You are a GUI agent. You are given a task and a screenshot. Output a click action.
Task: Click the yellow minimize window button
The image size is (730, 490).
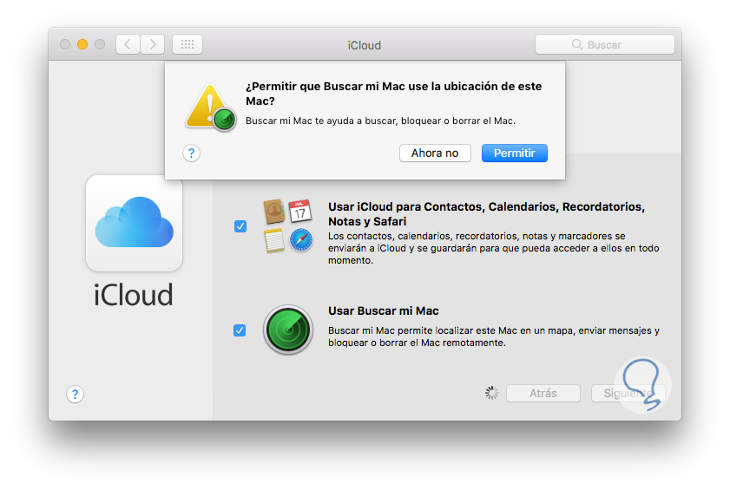point(82,44)
